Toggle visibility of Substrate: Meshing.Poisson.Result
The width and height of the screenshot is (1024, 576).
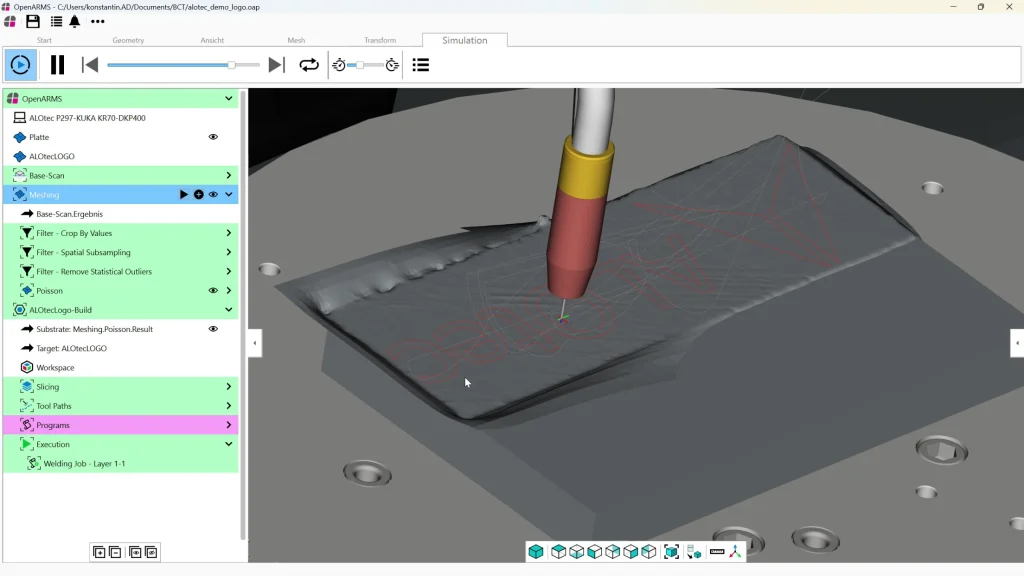(x=213, y=329)
